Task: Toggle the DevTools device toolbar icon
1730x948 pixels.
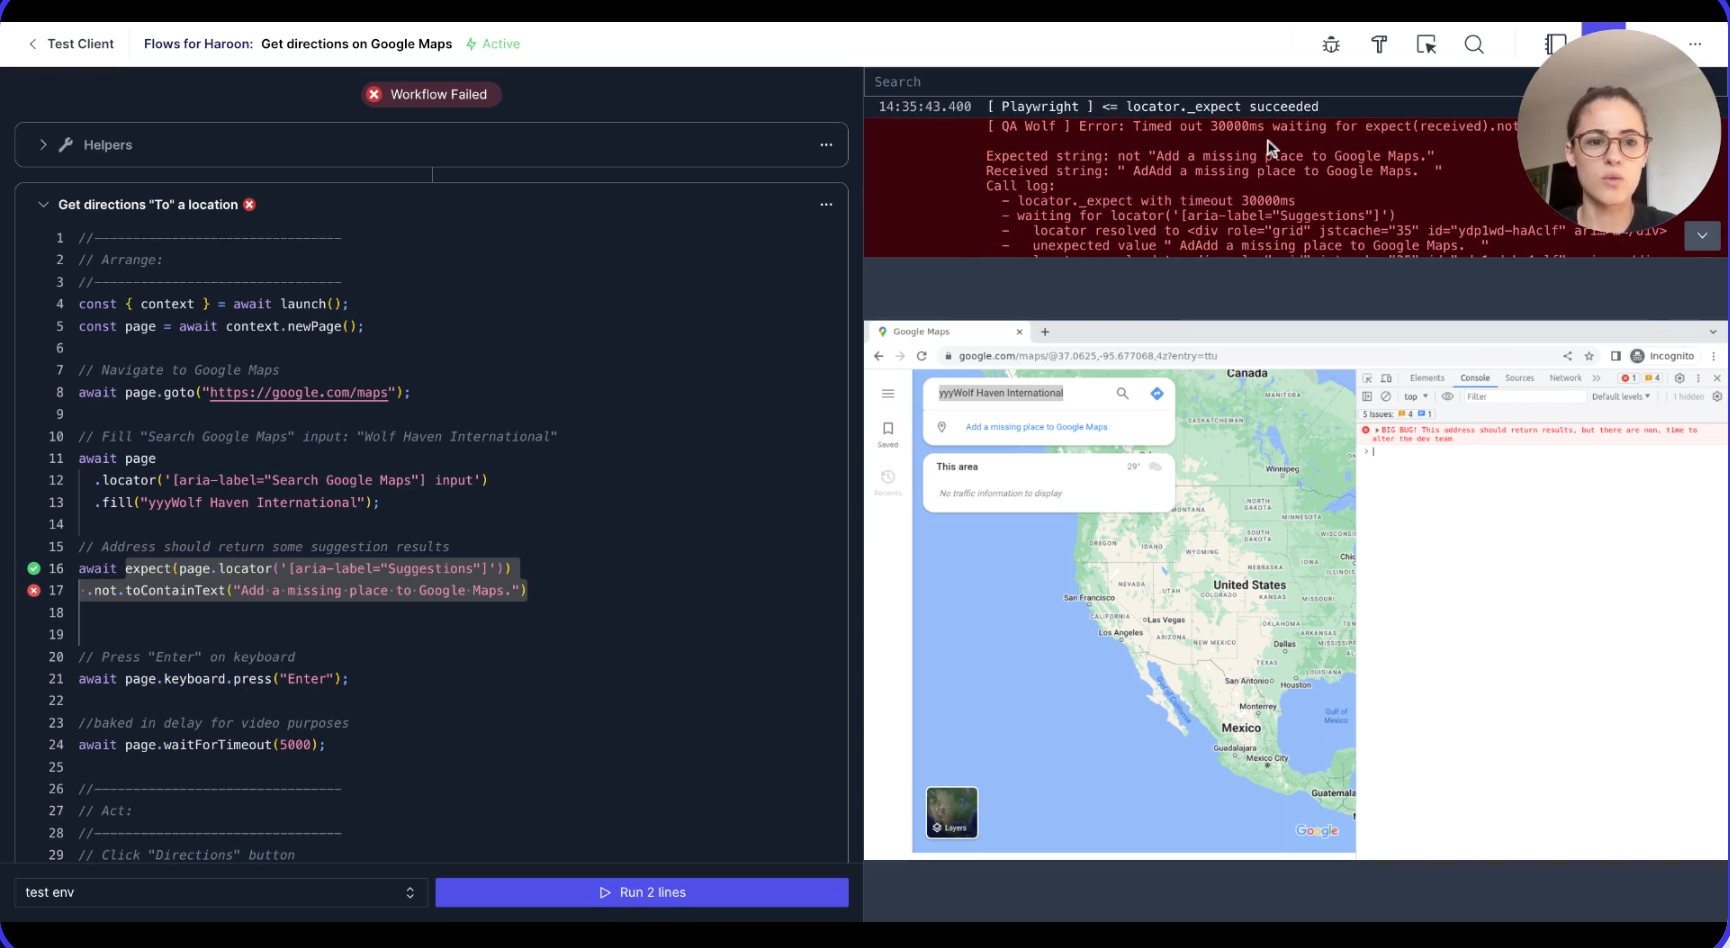Action: coord(1386,378)
